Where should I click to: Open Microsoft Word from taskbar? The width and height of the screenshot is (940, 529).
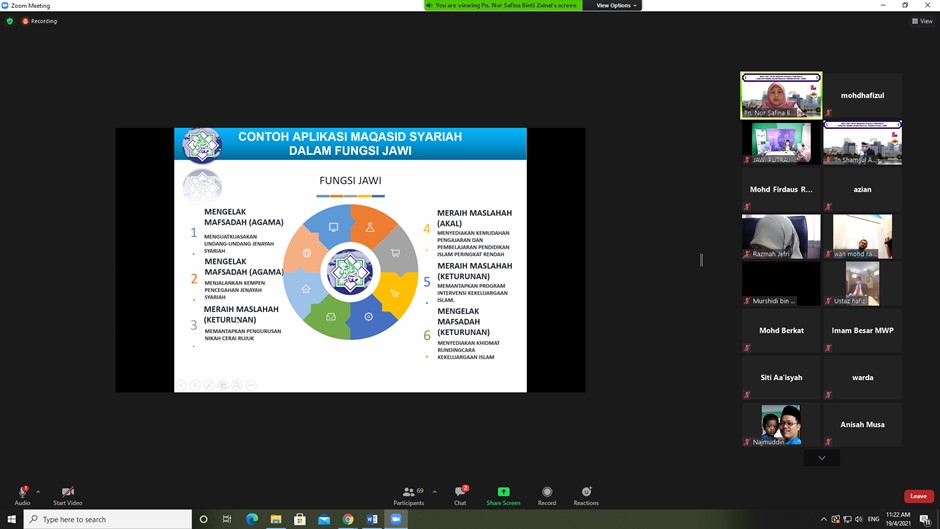372,519
